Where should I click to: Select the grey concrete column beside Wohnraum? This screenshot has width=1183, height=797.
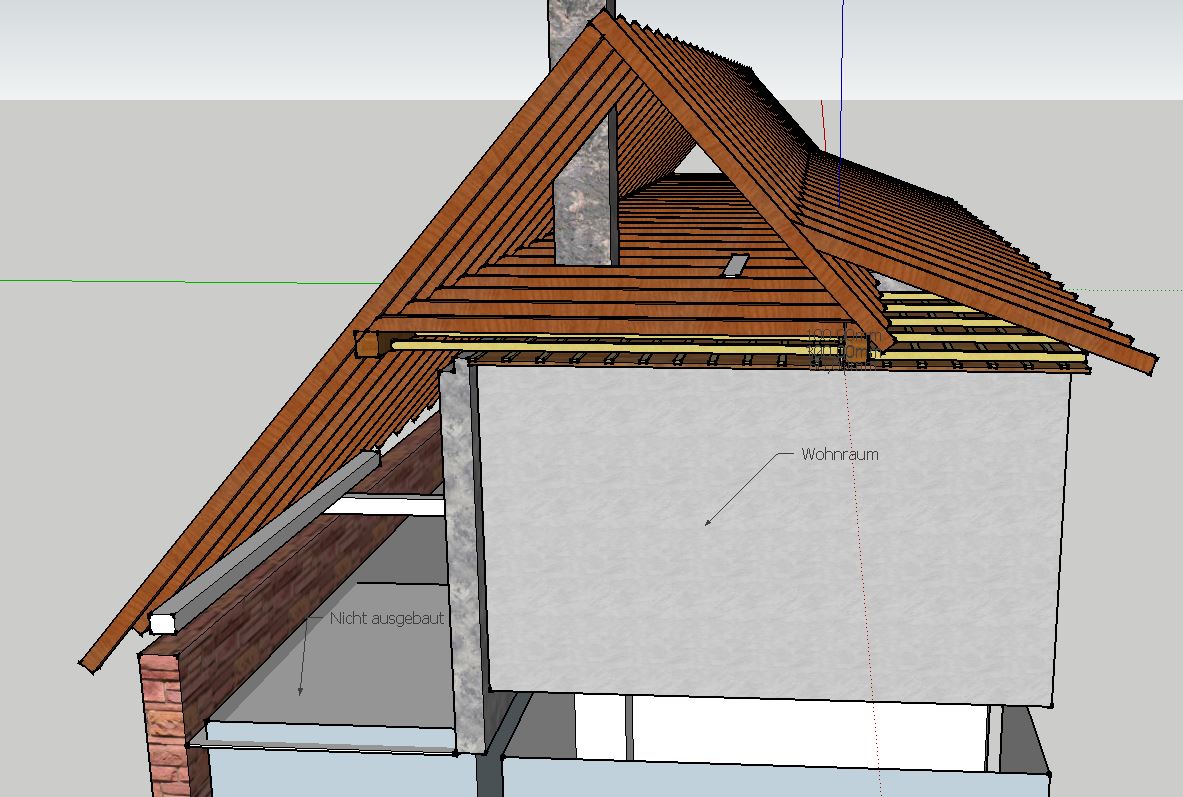coord(464,560)
